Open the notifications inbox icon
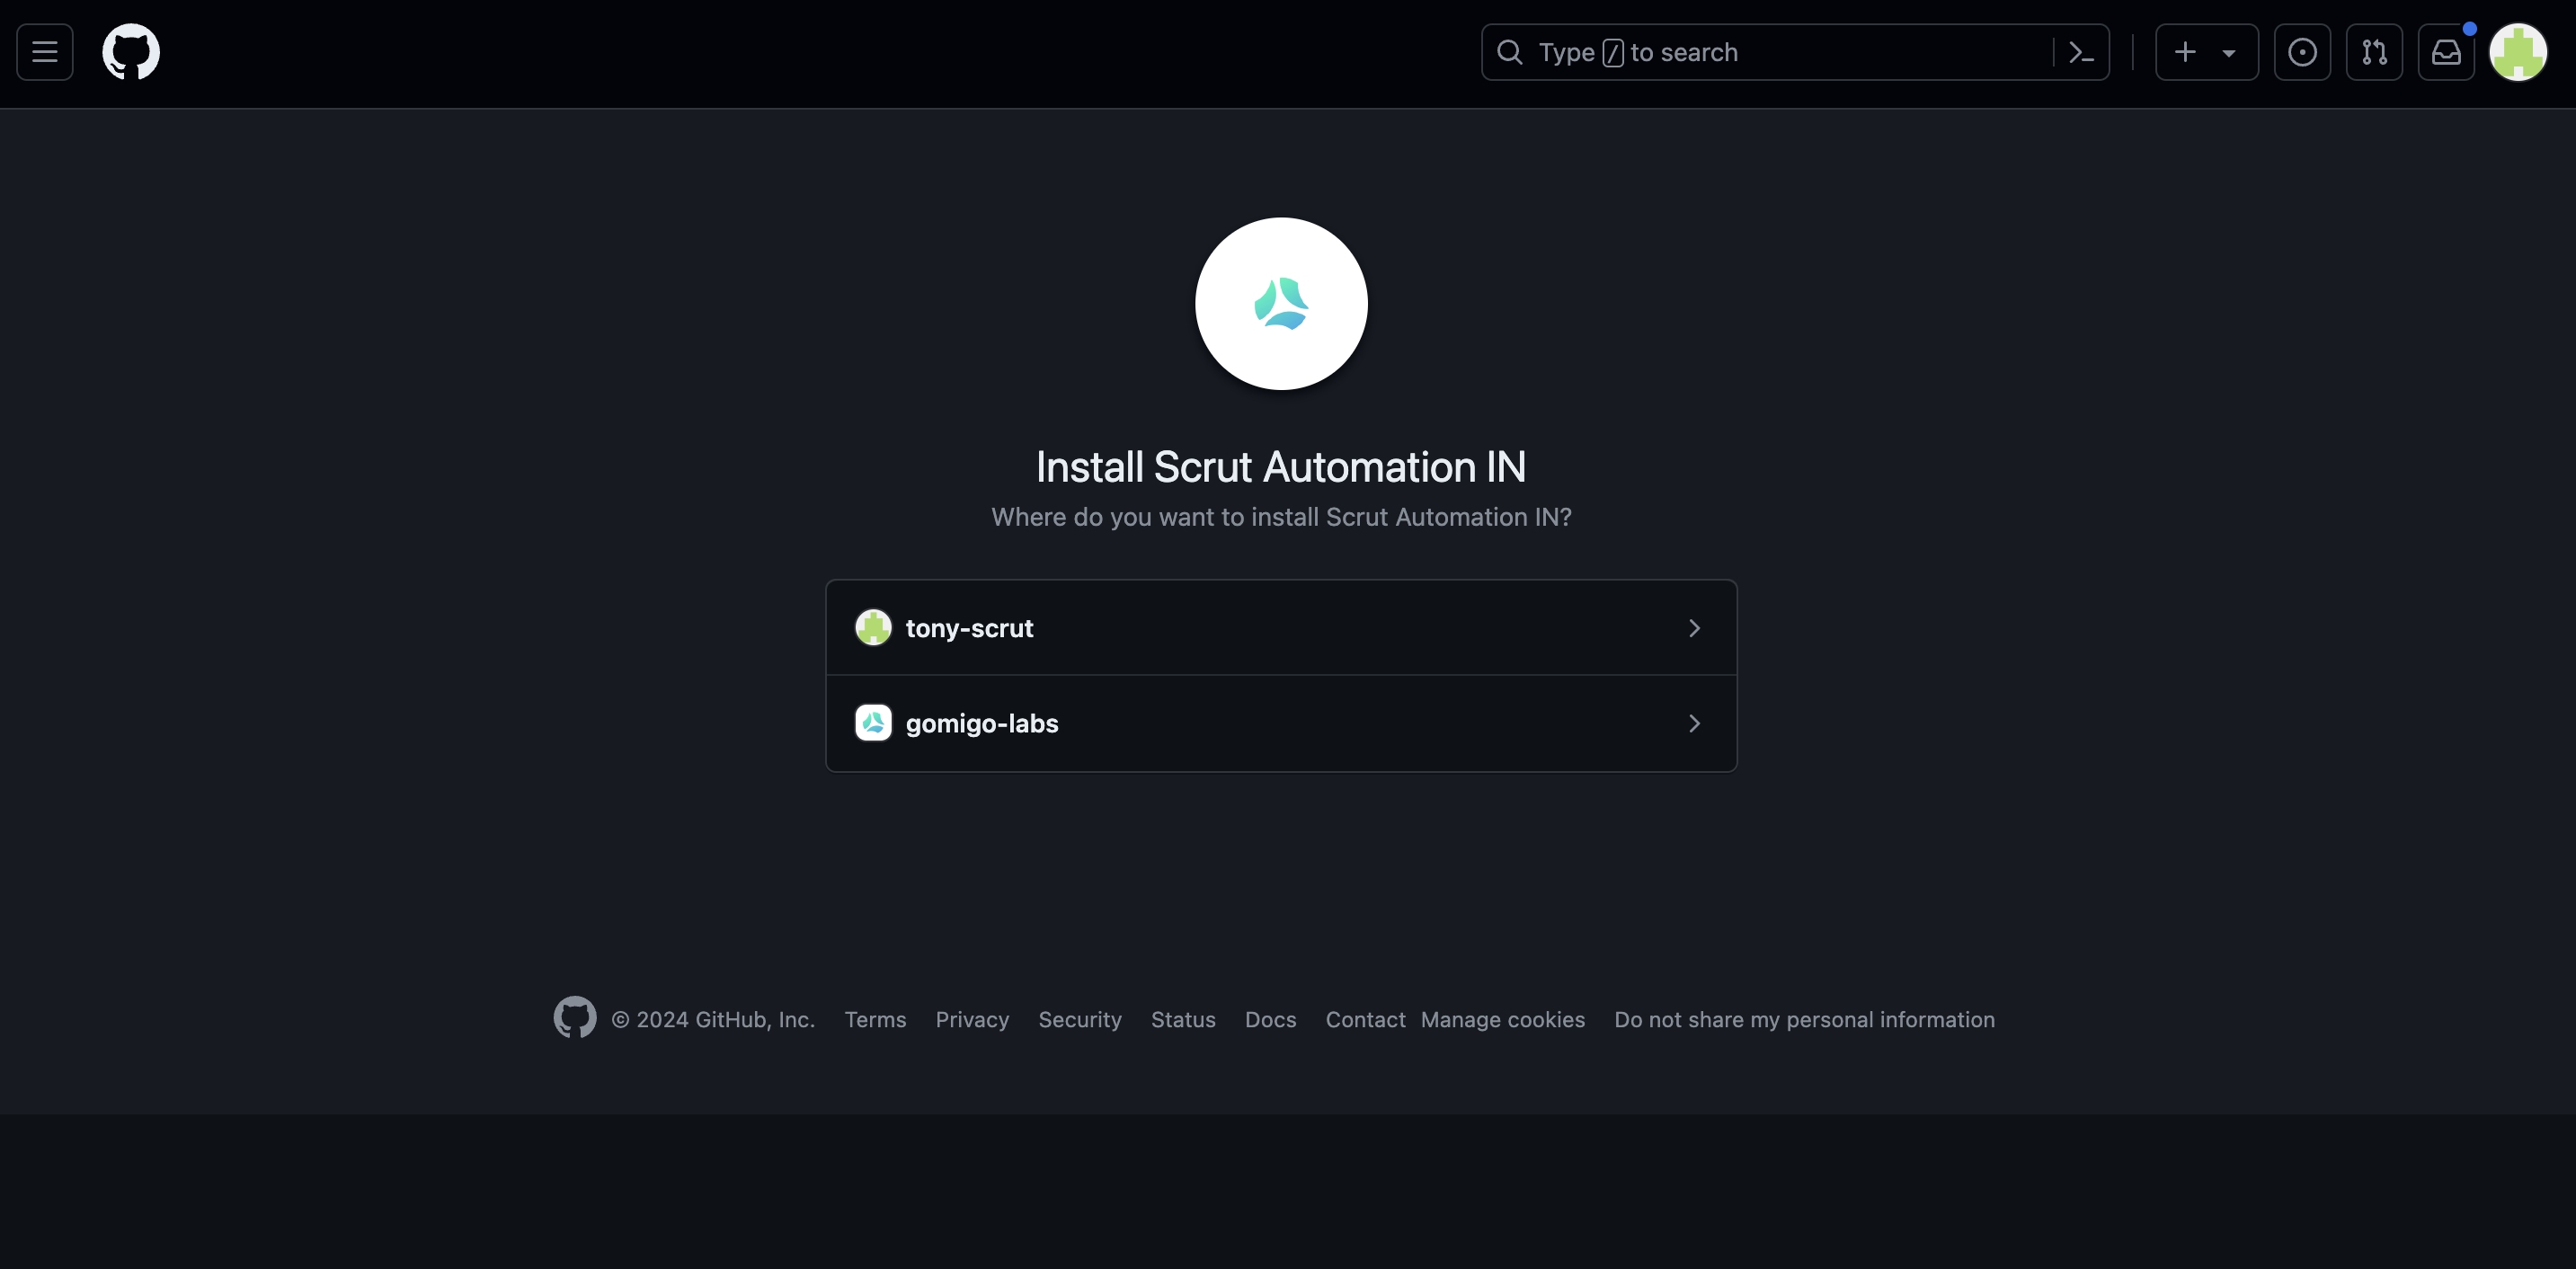This screenshot has width=2576, height=1269. pos(2446,52)
